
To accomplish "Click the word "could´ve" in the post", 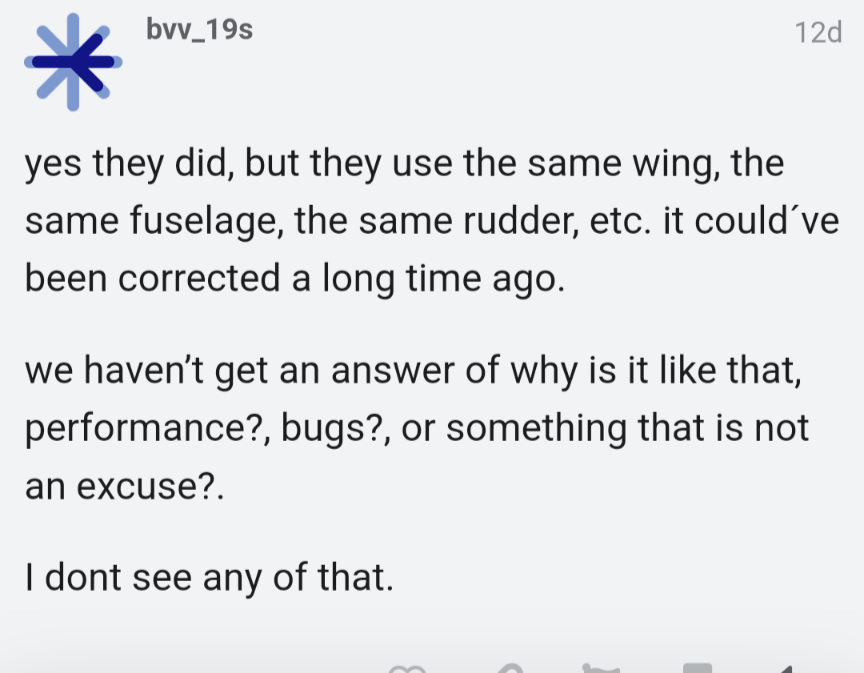I will click(x=766, y=220).
